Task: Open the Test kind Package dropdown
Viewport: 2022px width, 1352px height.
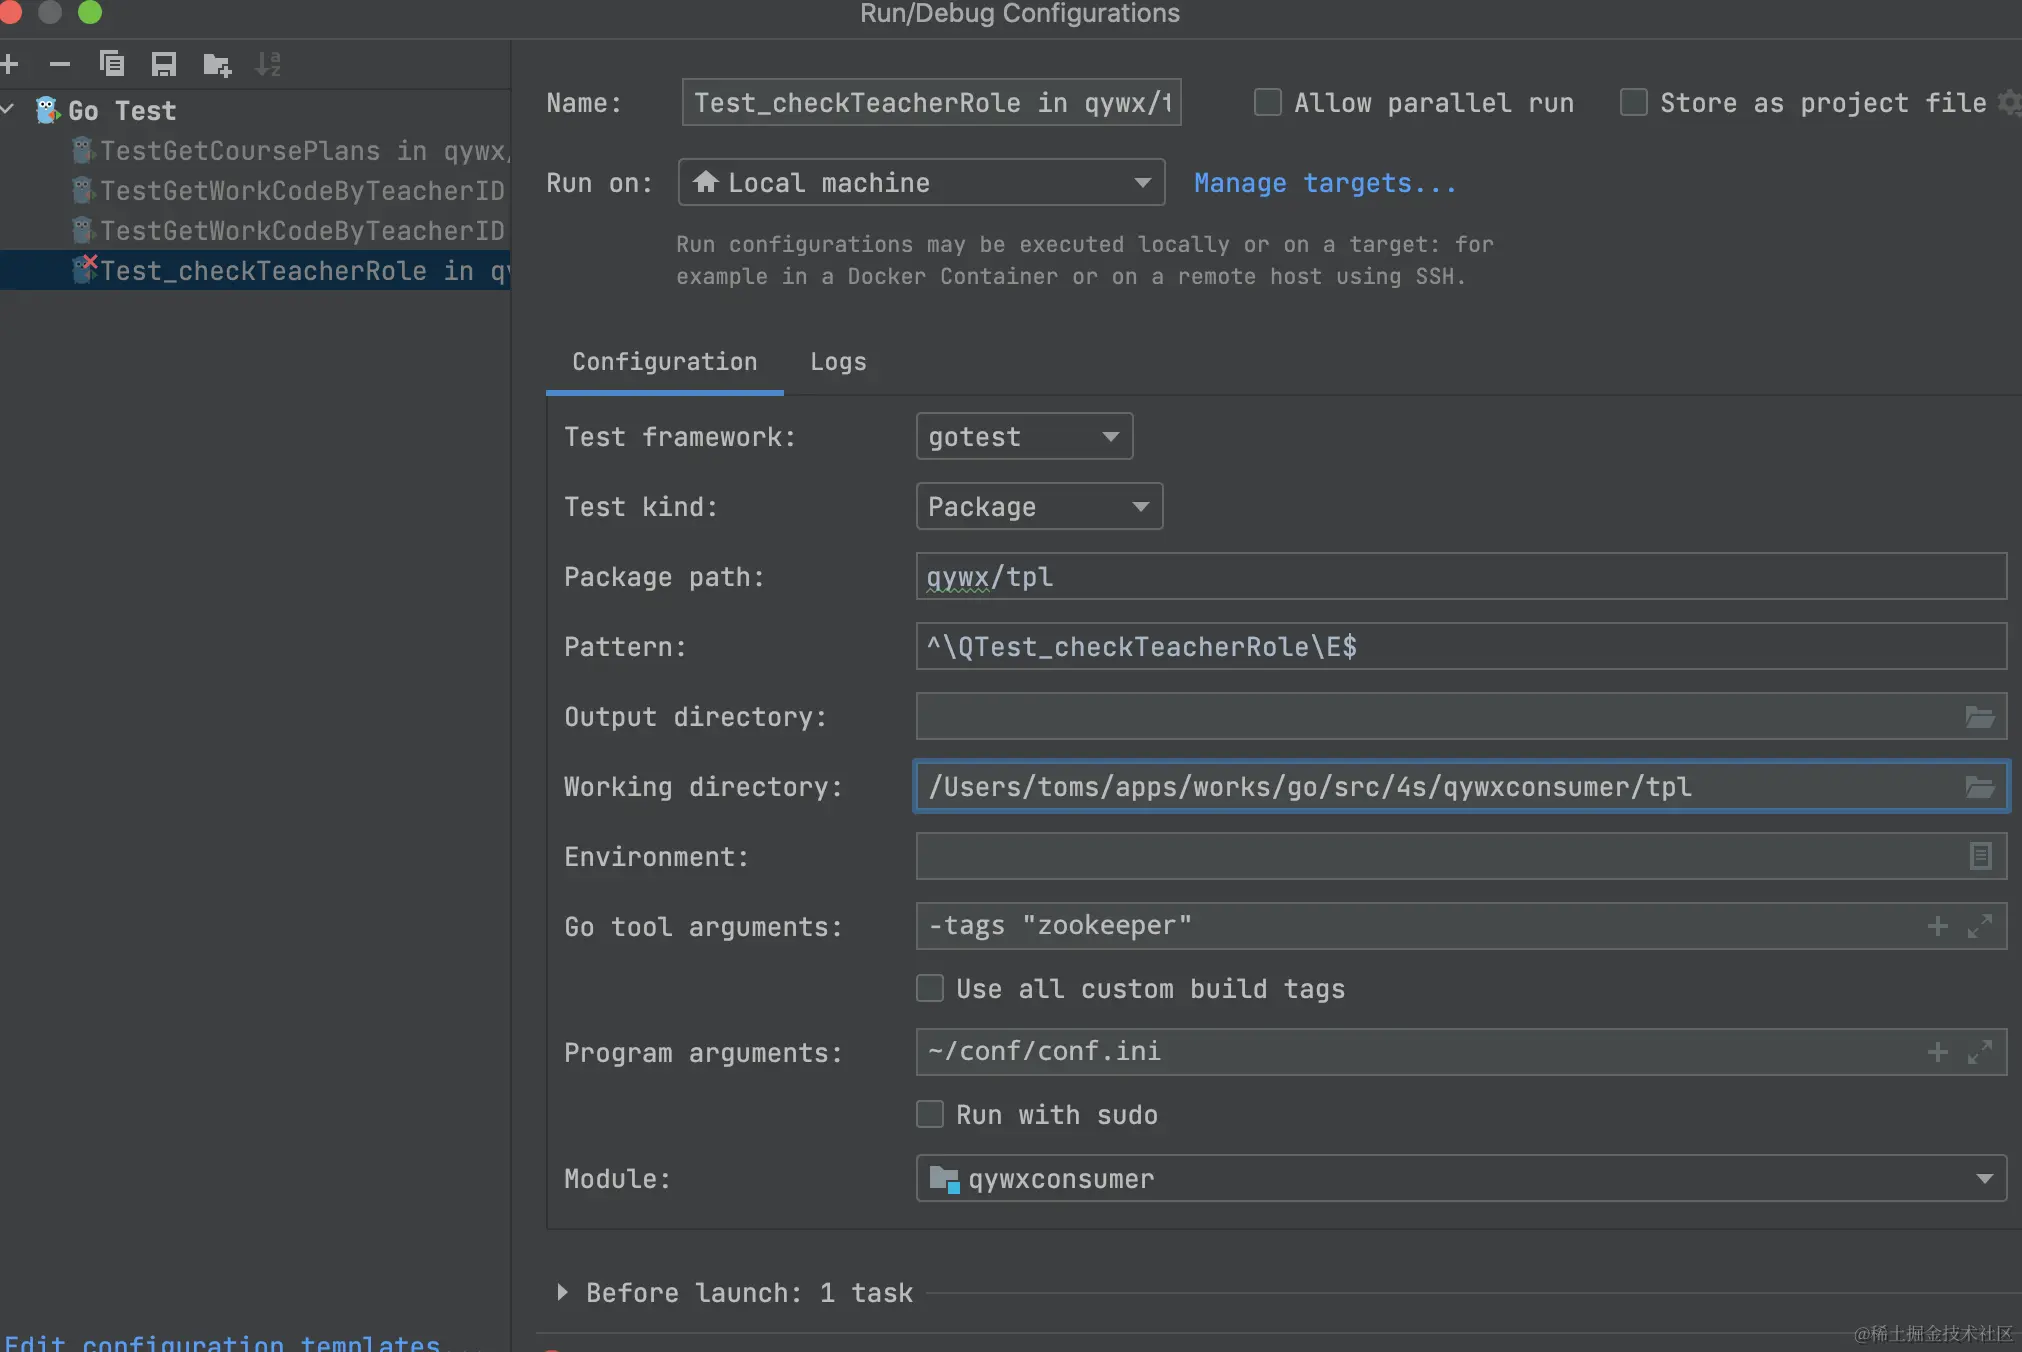Action: tap(1039, 507)
